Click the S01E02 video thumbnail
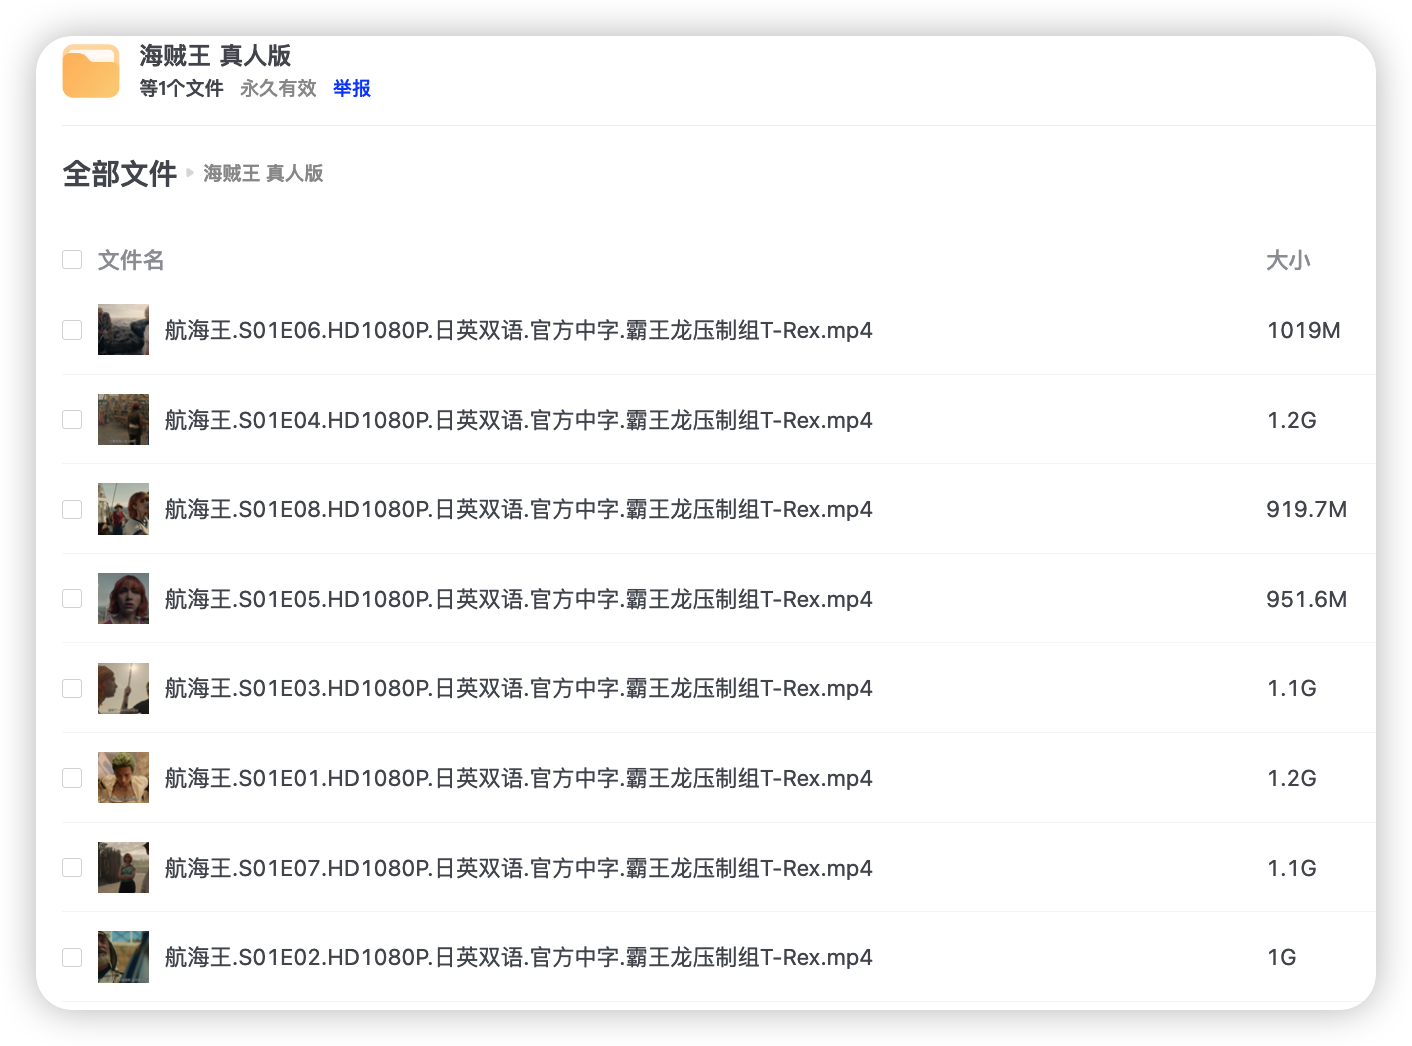This screenshot has height=1046, width=1412. tap(123, 957)
